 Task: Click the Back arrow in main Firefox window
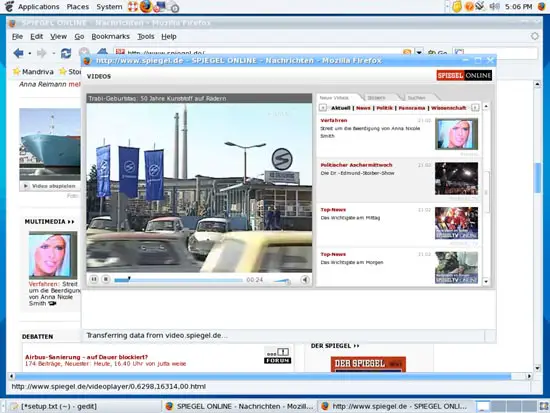(x=18, y=53)
